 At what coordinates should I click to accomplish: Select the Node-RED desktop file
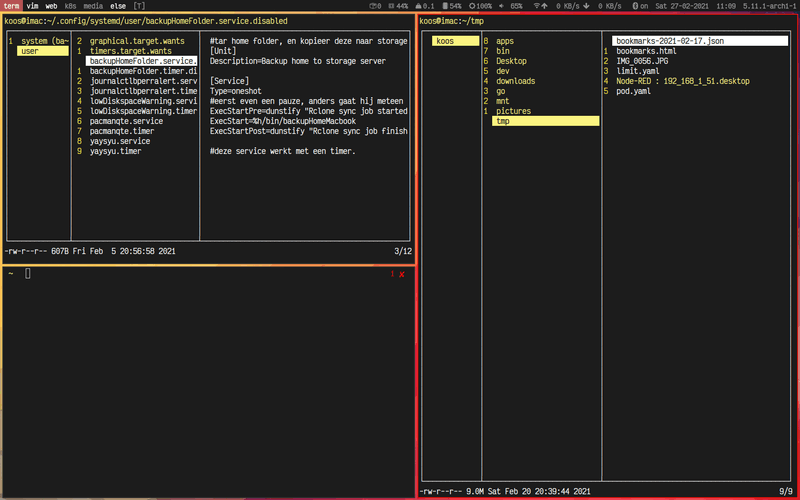pyautogui.click(x=683, y=81)
